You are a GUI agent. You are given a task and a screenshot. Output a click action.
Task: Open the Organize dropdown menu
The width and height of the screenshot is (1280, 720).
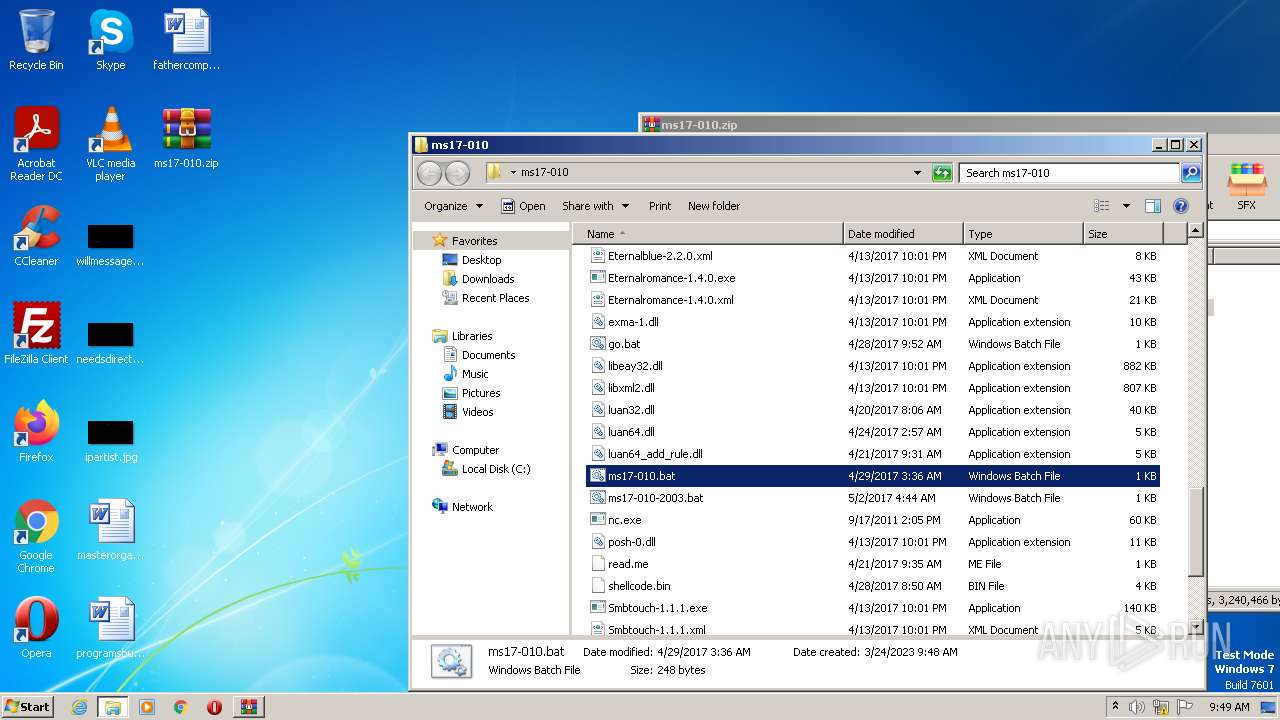point(453,206)
